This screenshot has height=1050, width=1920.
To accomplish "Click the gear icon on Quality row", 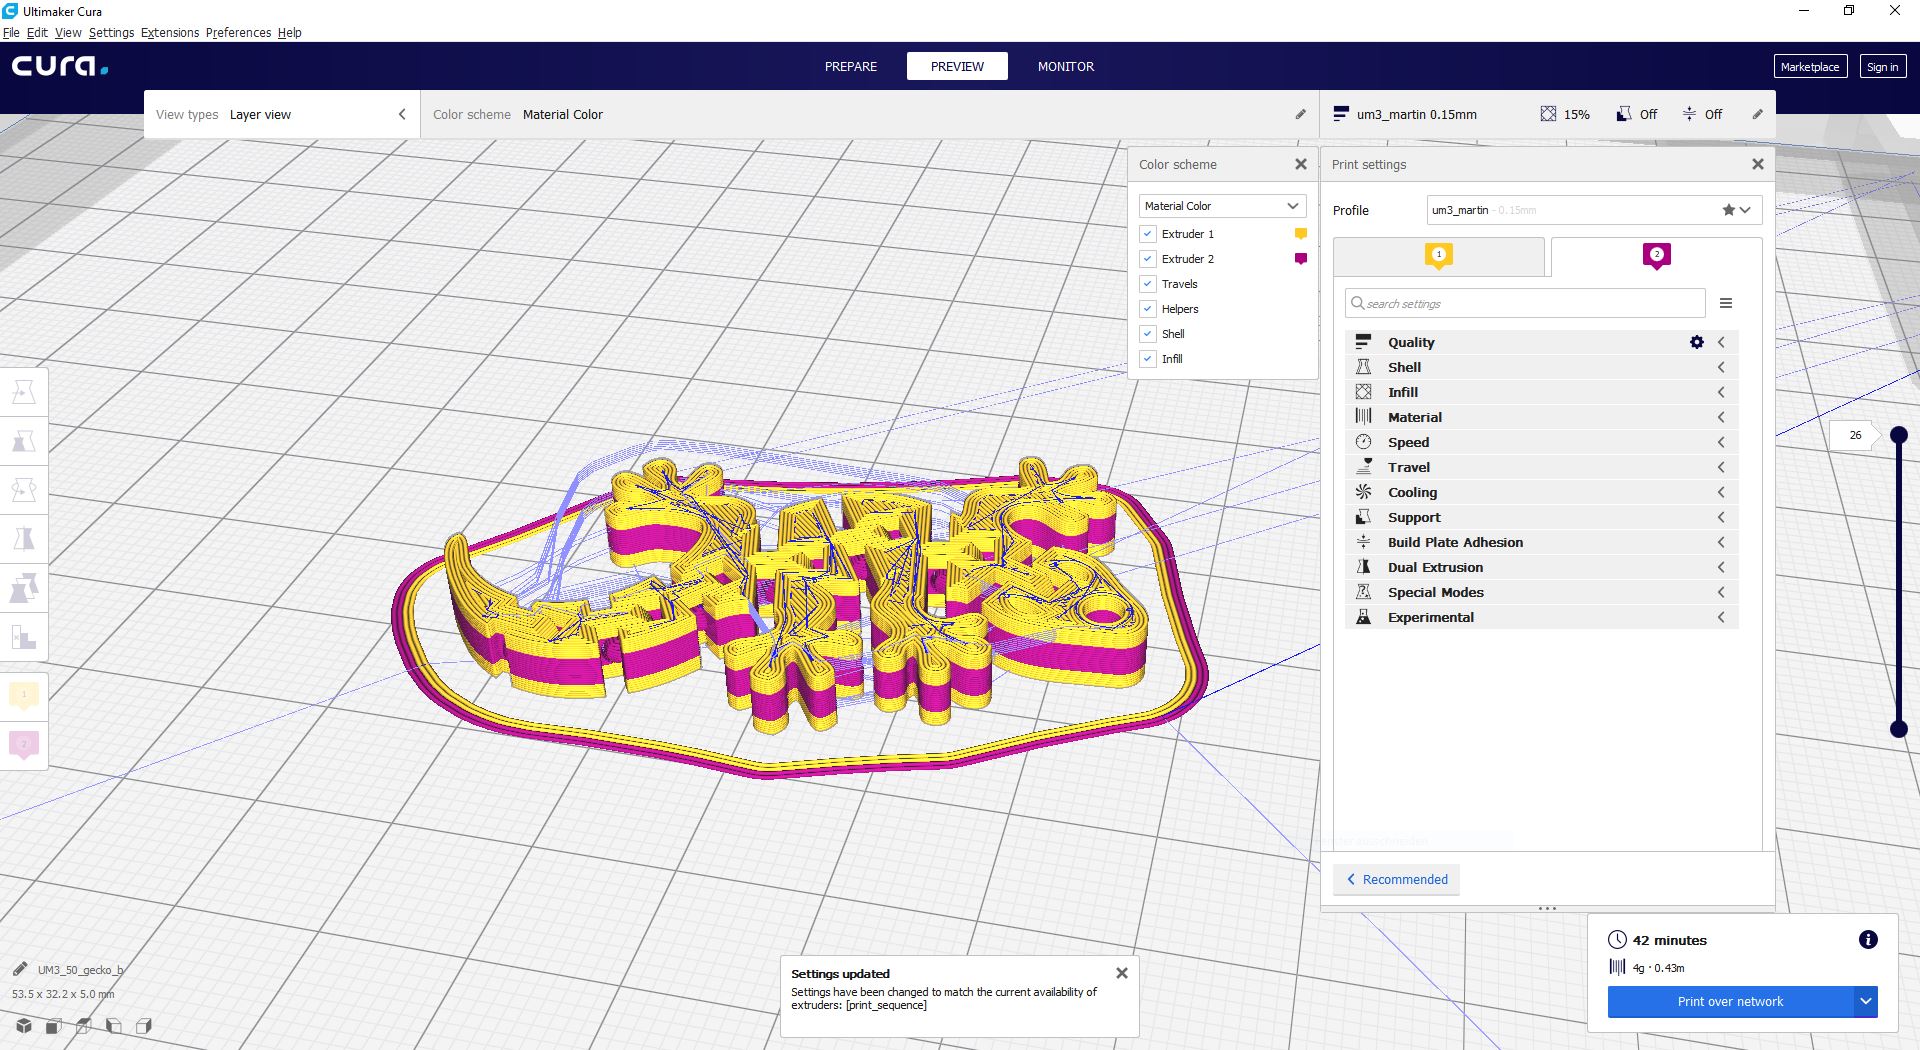I will click(1697, 342).
